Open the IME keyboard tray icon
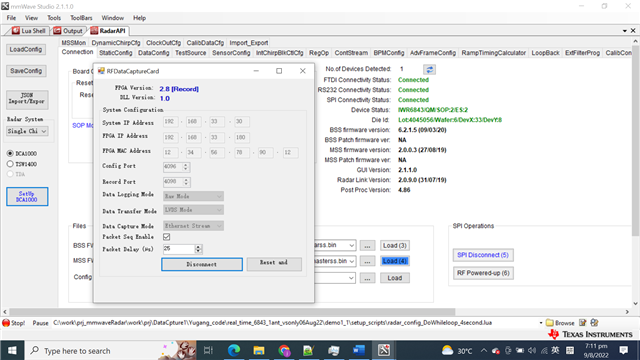The image size is (640, 360). (x=570, y=351)
